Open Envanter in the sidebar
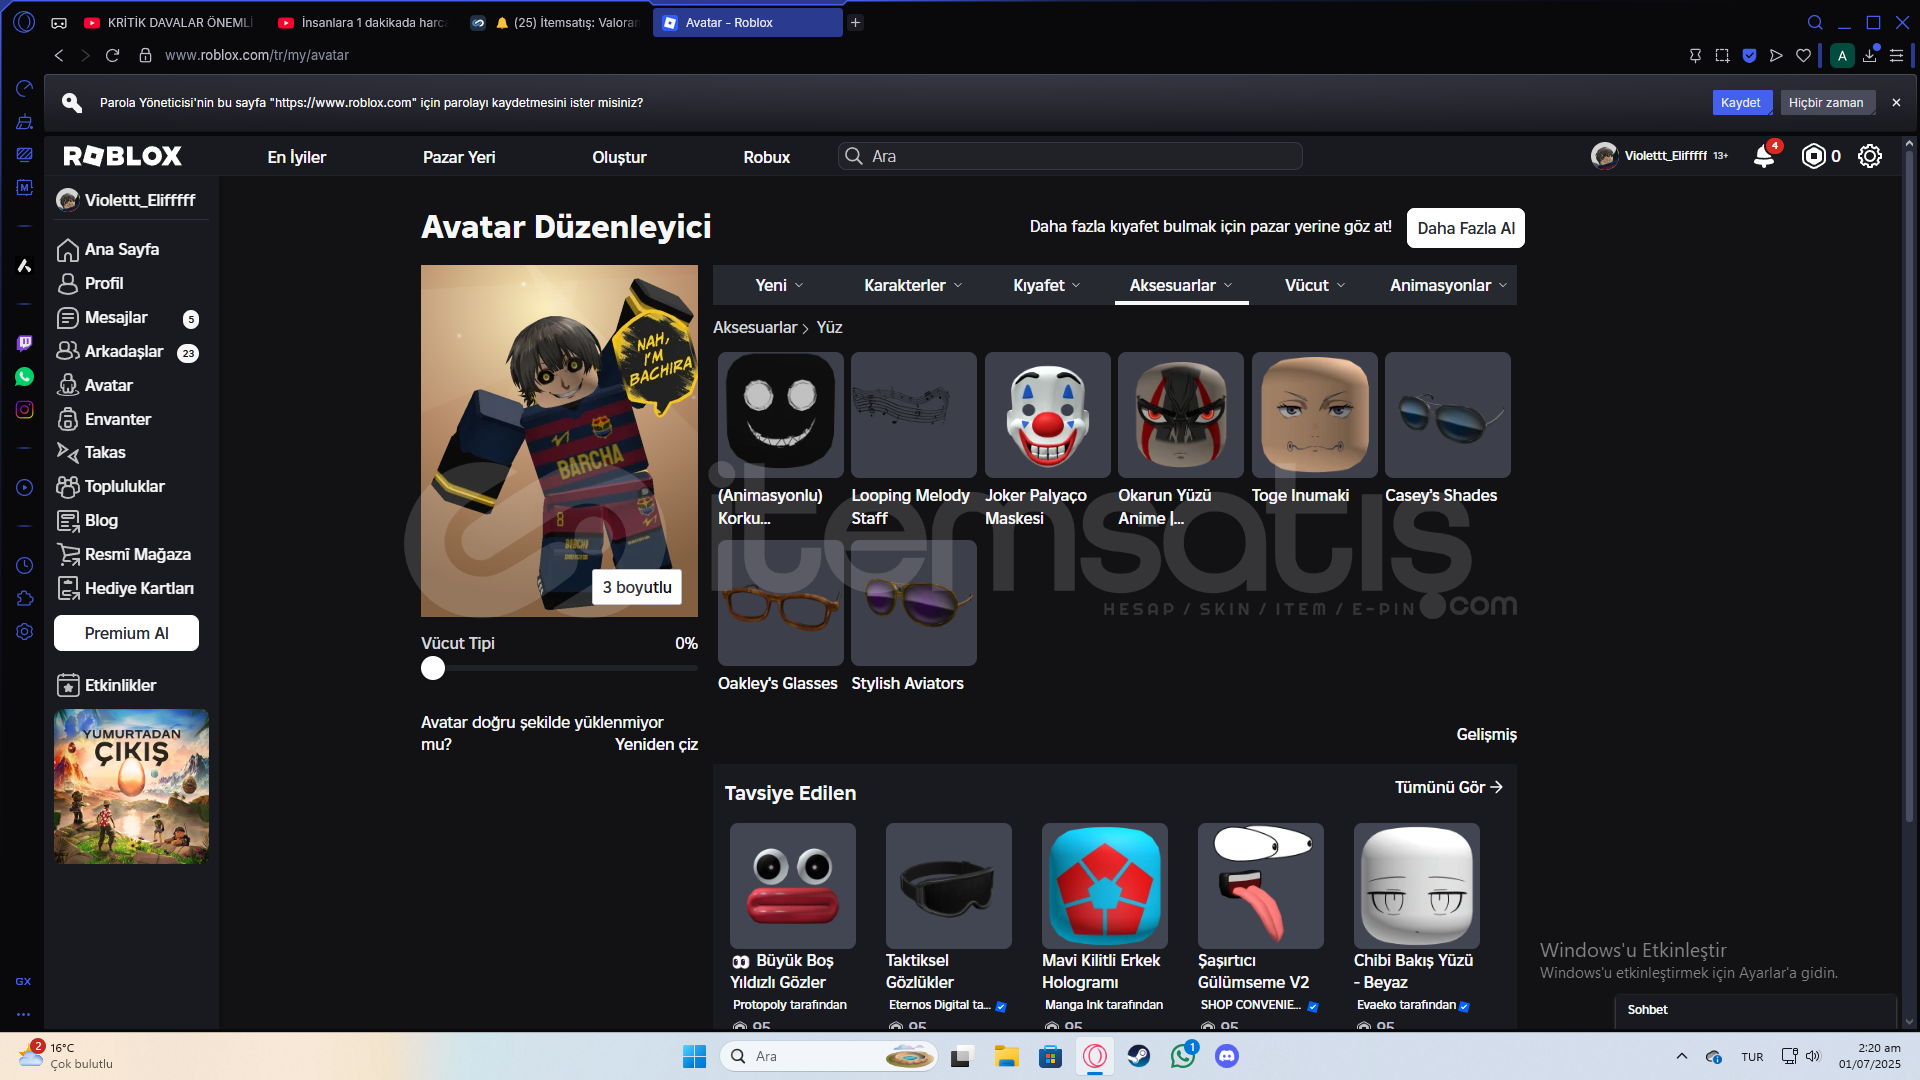The width and height of the screenshot is (1920, 1080). [104, 419]
